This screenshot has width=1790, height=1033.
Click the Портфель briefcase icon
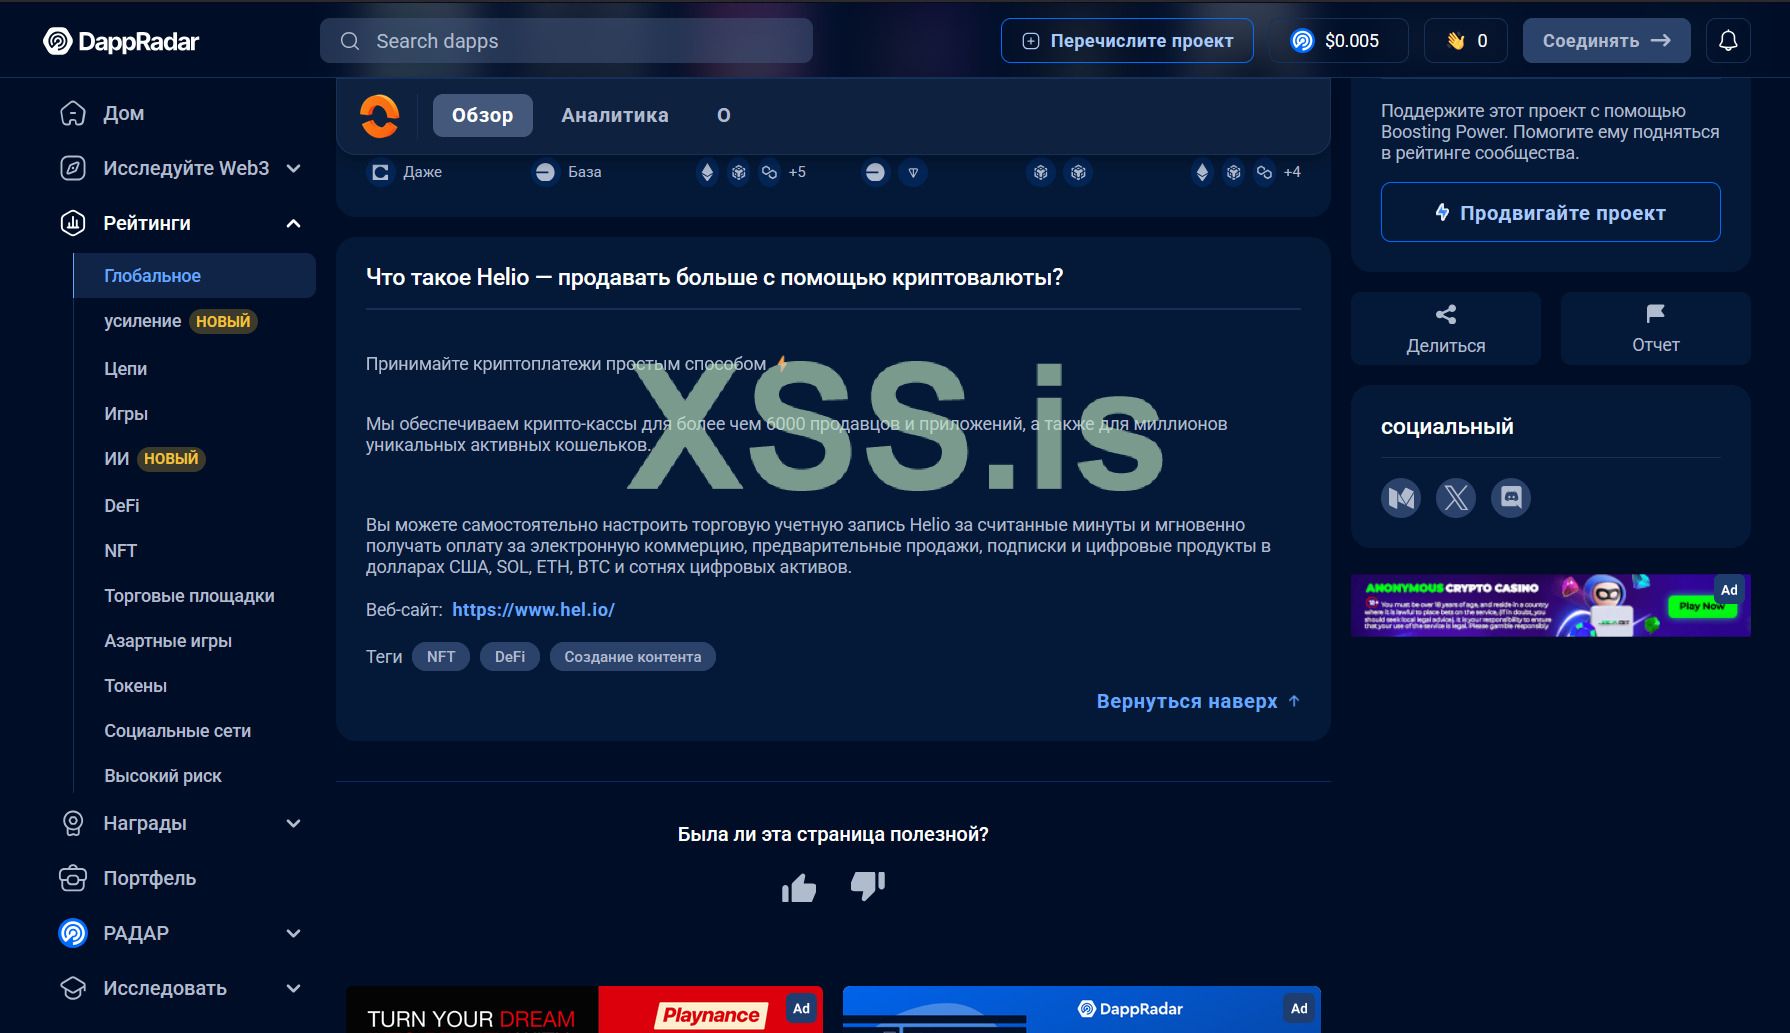tap(73, 878)
